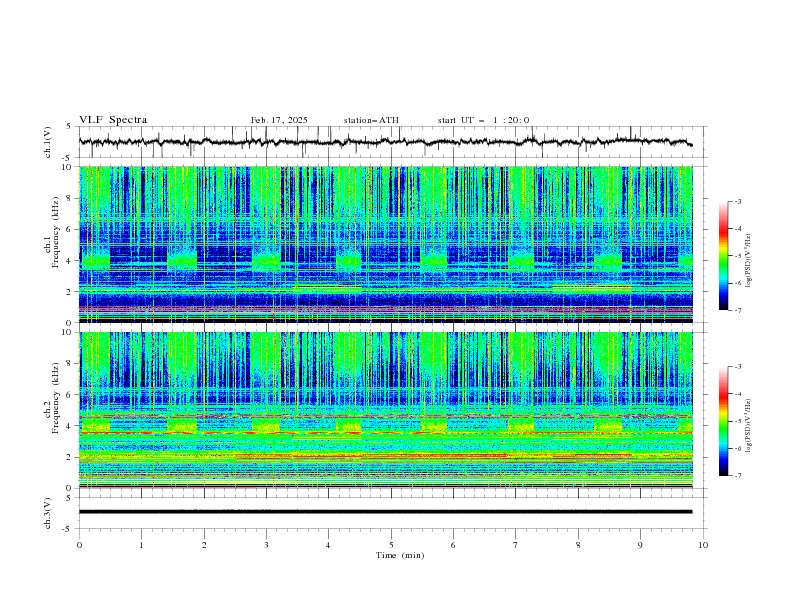Click the ch.3 flat black waveform trace
Viewport: 792px width, 612px height.
point(385,512)
